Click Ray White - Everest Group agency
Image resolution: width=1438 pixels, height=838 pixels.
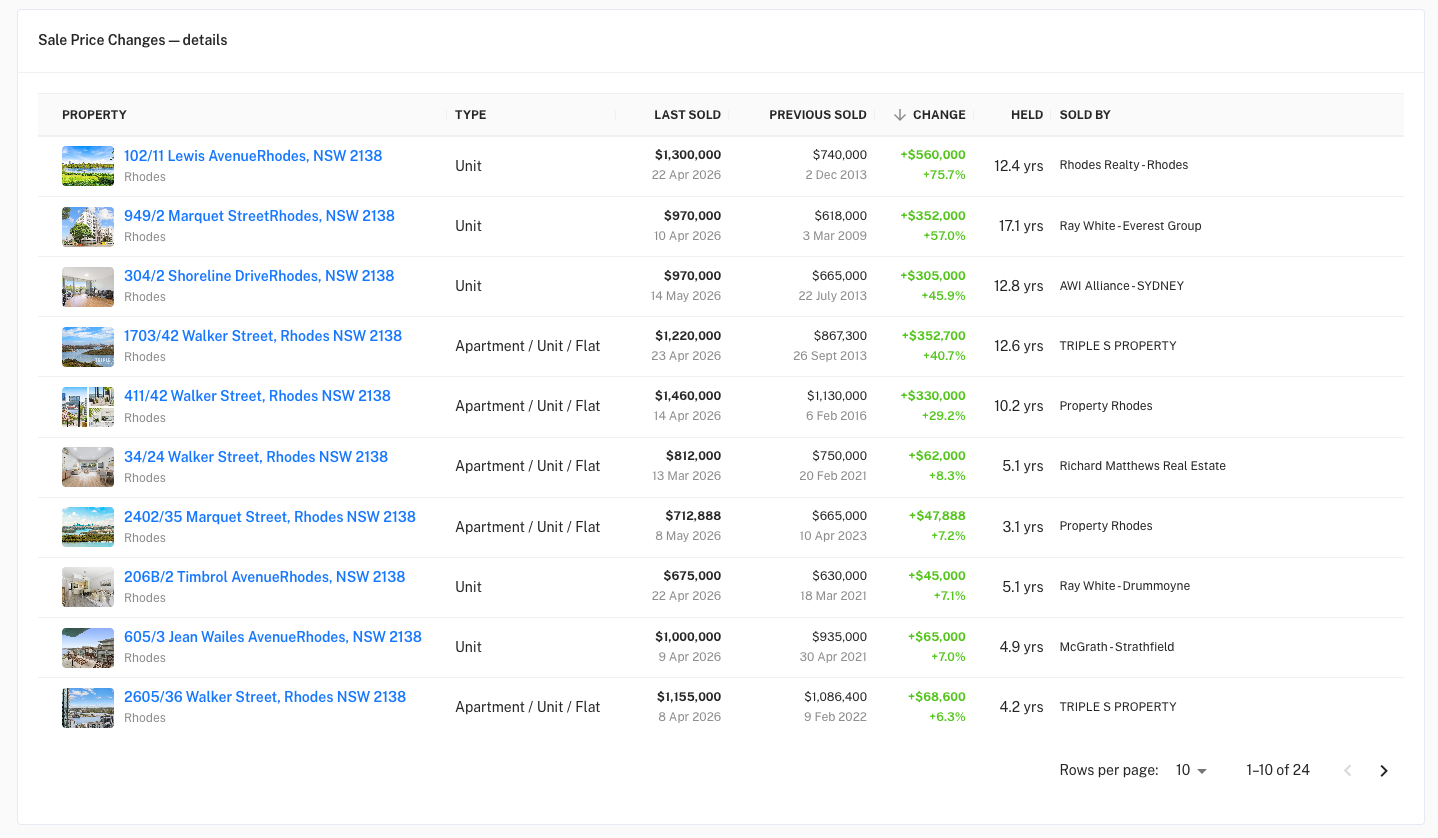pyautogui.click(x=1131, y=226)
